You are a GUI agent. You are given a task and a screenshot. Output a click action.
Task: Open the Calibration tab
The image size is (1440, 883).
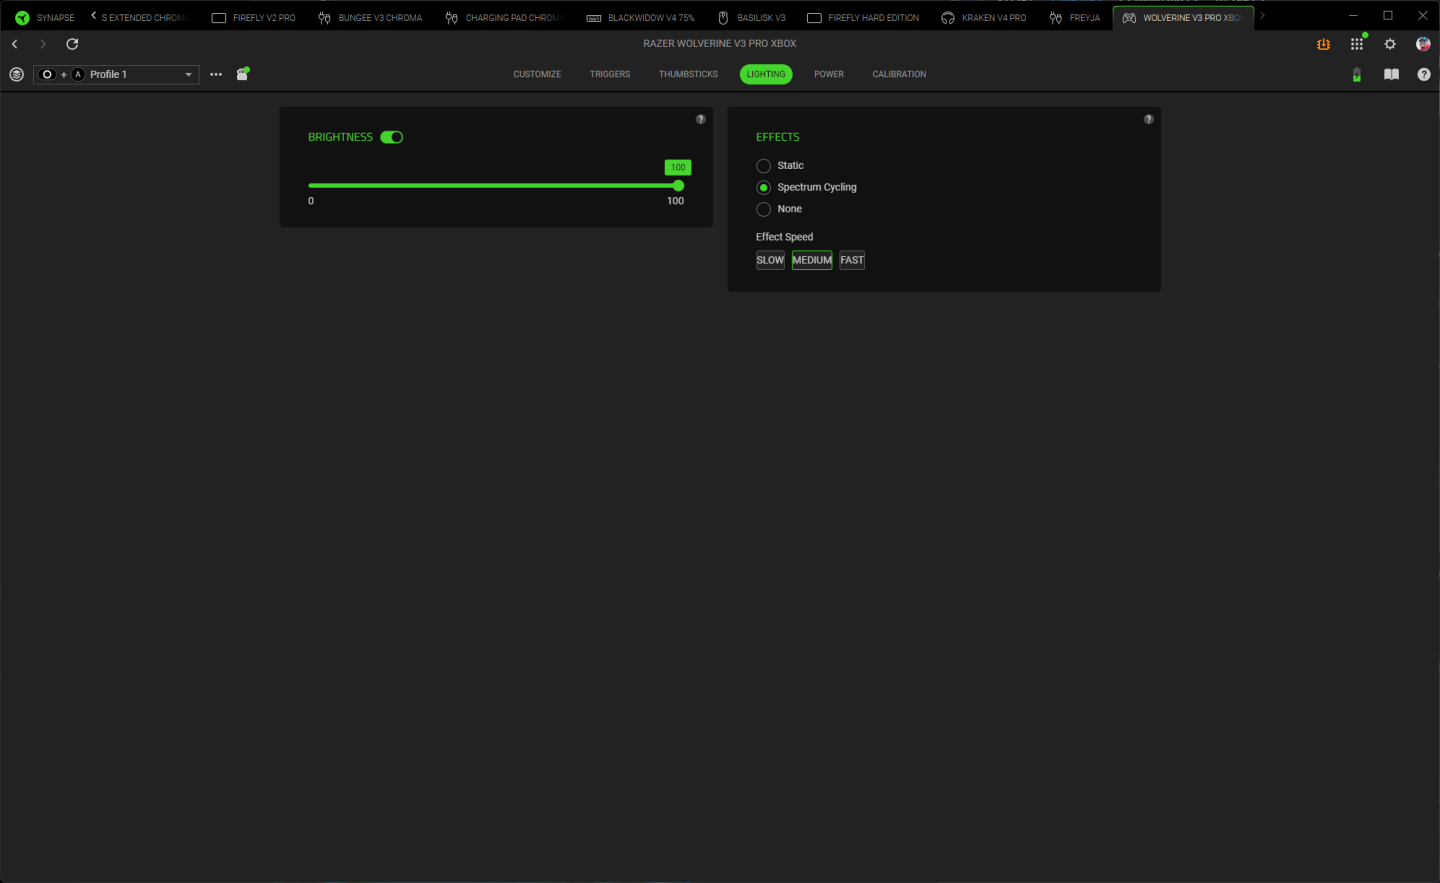[899, 74]
